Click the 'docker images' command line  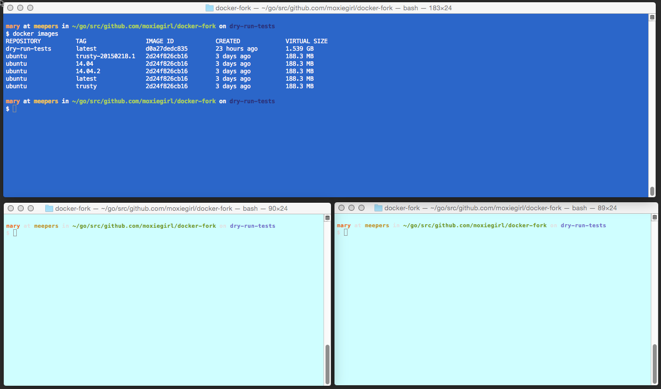tap(32, 34)
